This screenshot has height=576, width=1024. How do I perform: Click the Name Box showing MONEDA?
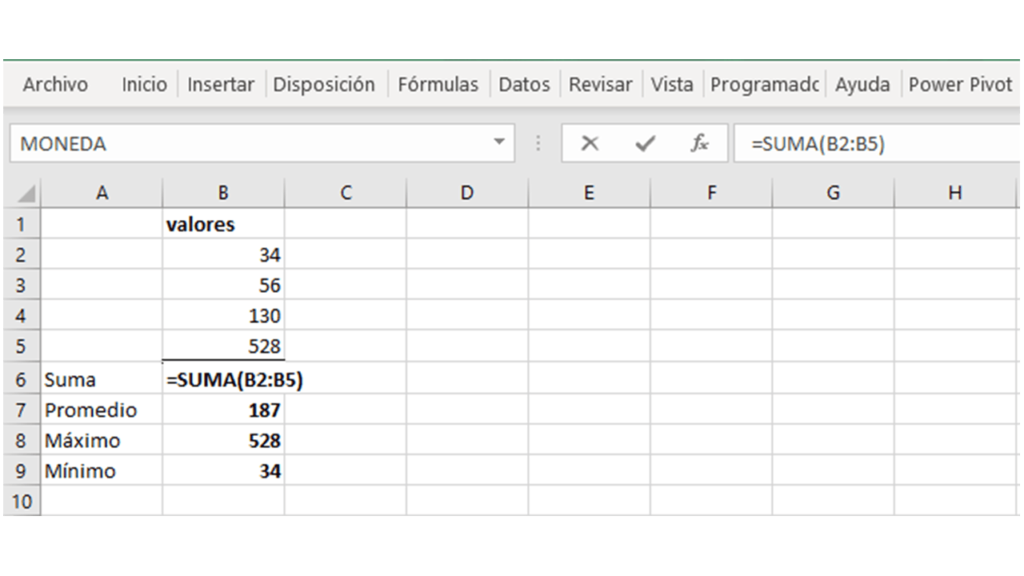tap(250, 144)
